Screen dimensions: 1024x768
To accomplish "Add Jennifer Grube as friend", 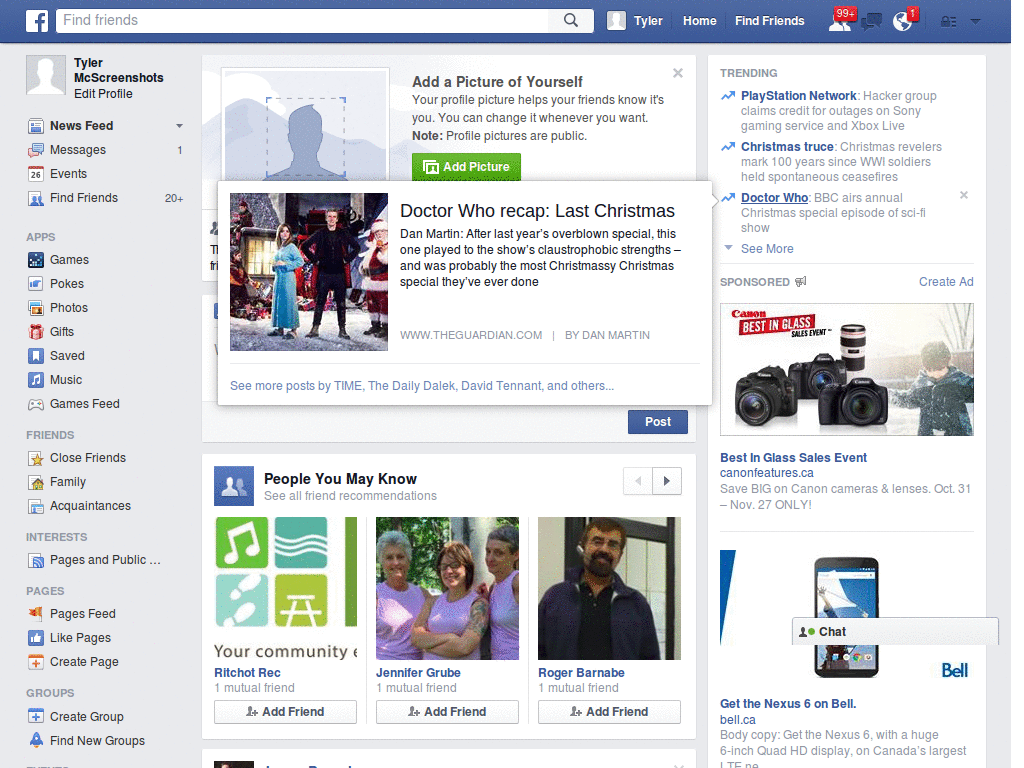I will pyautogui.click(x=447, y=712).
